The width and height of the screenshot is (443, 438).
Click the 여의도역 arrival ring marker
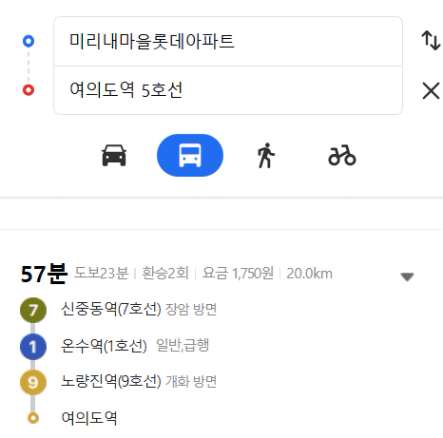tap(33, 418)
